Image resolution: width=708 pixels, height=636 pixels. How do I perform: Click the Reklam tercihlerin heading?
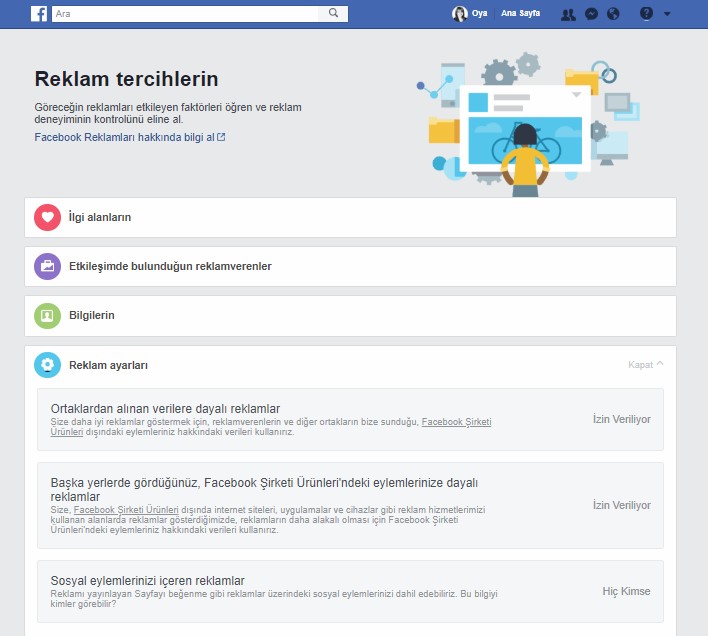(126, 79)
